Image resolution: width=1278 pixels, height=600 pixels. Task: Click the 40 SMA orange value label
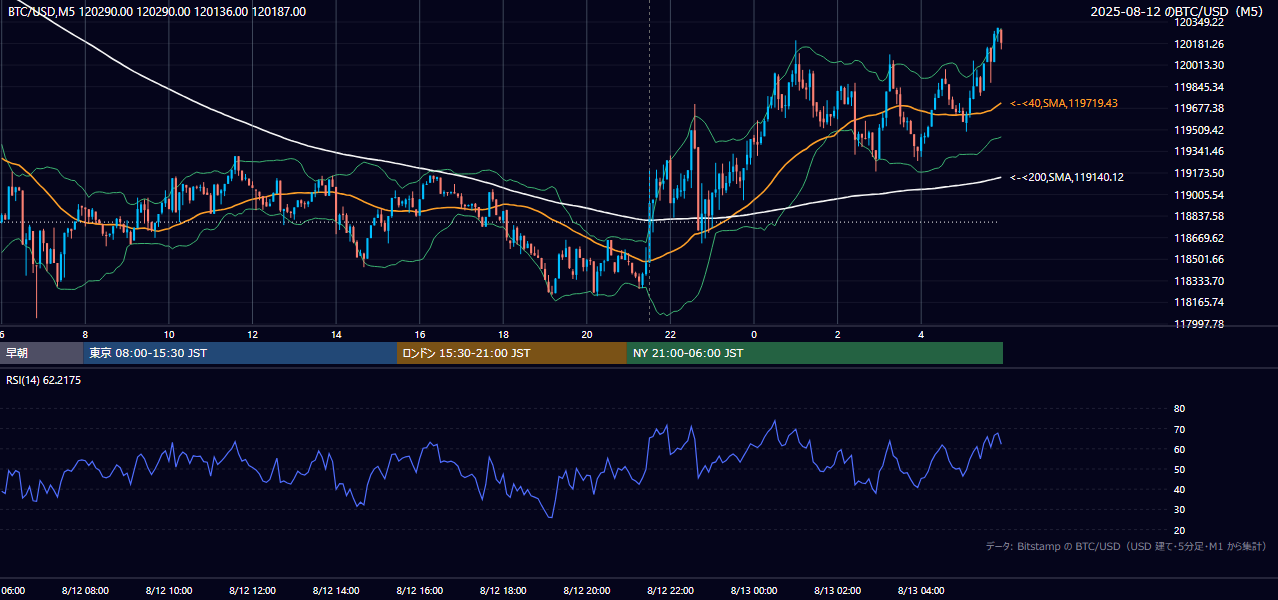tap(1064, 103)
